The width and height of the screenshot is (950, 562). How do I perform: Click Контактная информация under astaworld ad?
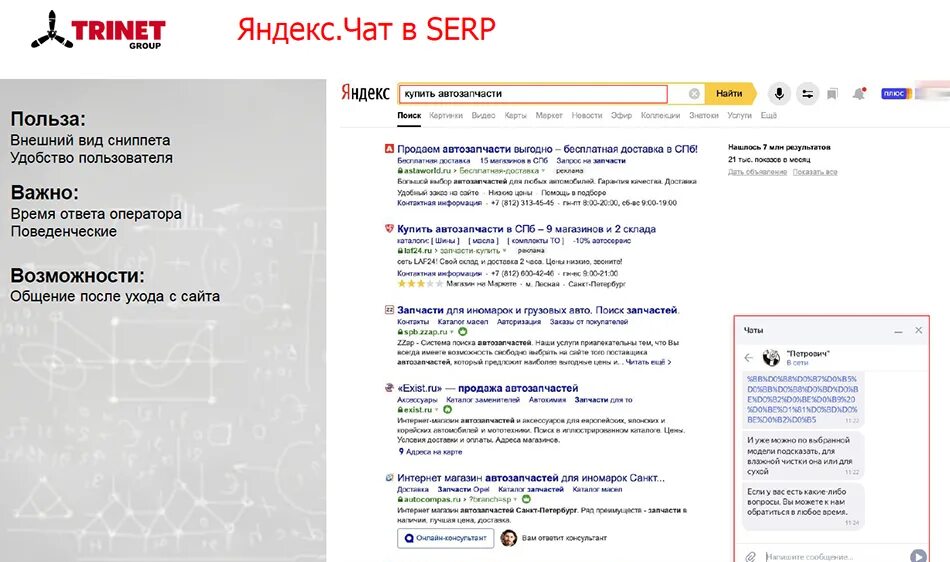tap(439, 203)
